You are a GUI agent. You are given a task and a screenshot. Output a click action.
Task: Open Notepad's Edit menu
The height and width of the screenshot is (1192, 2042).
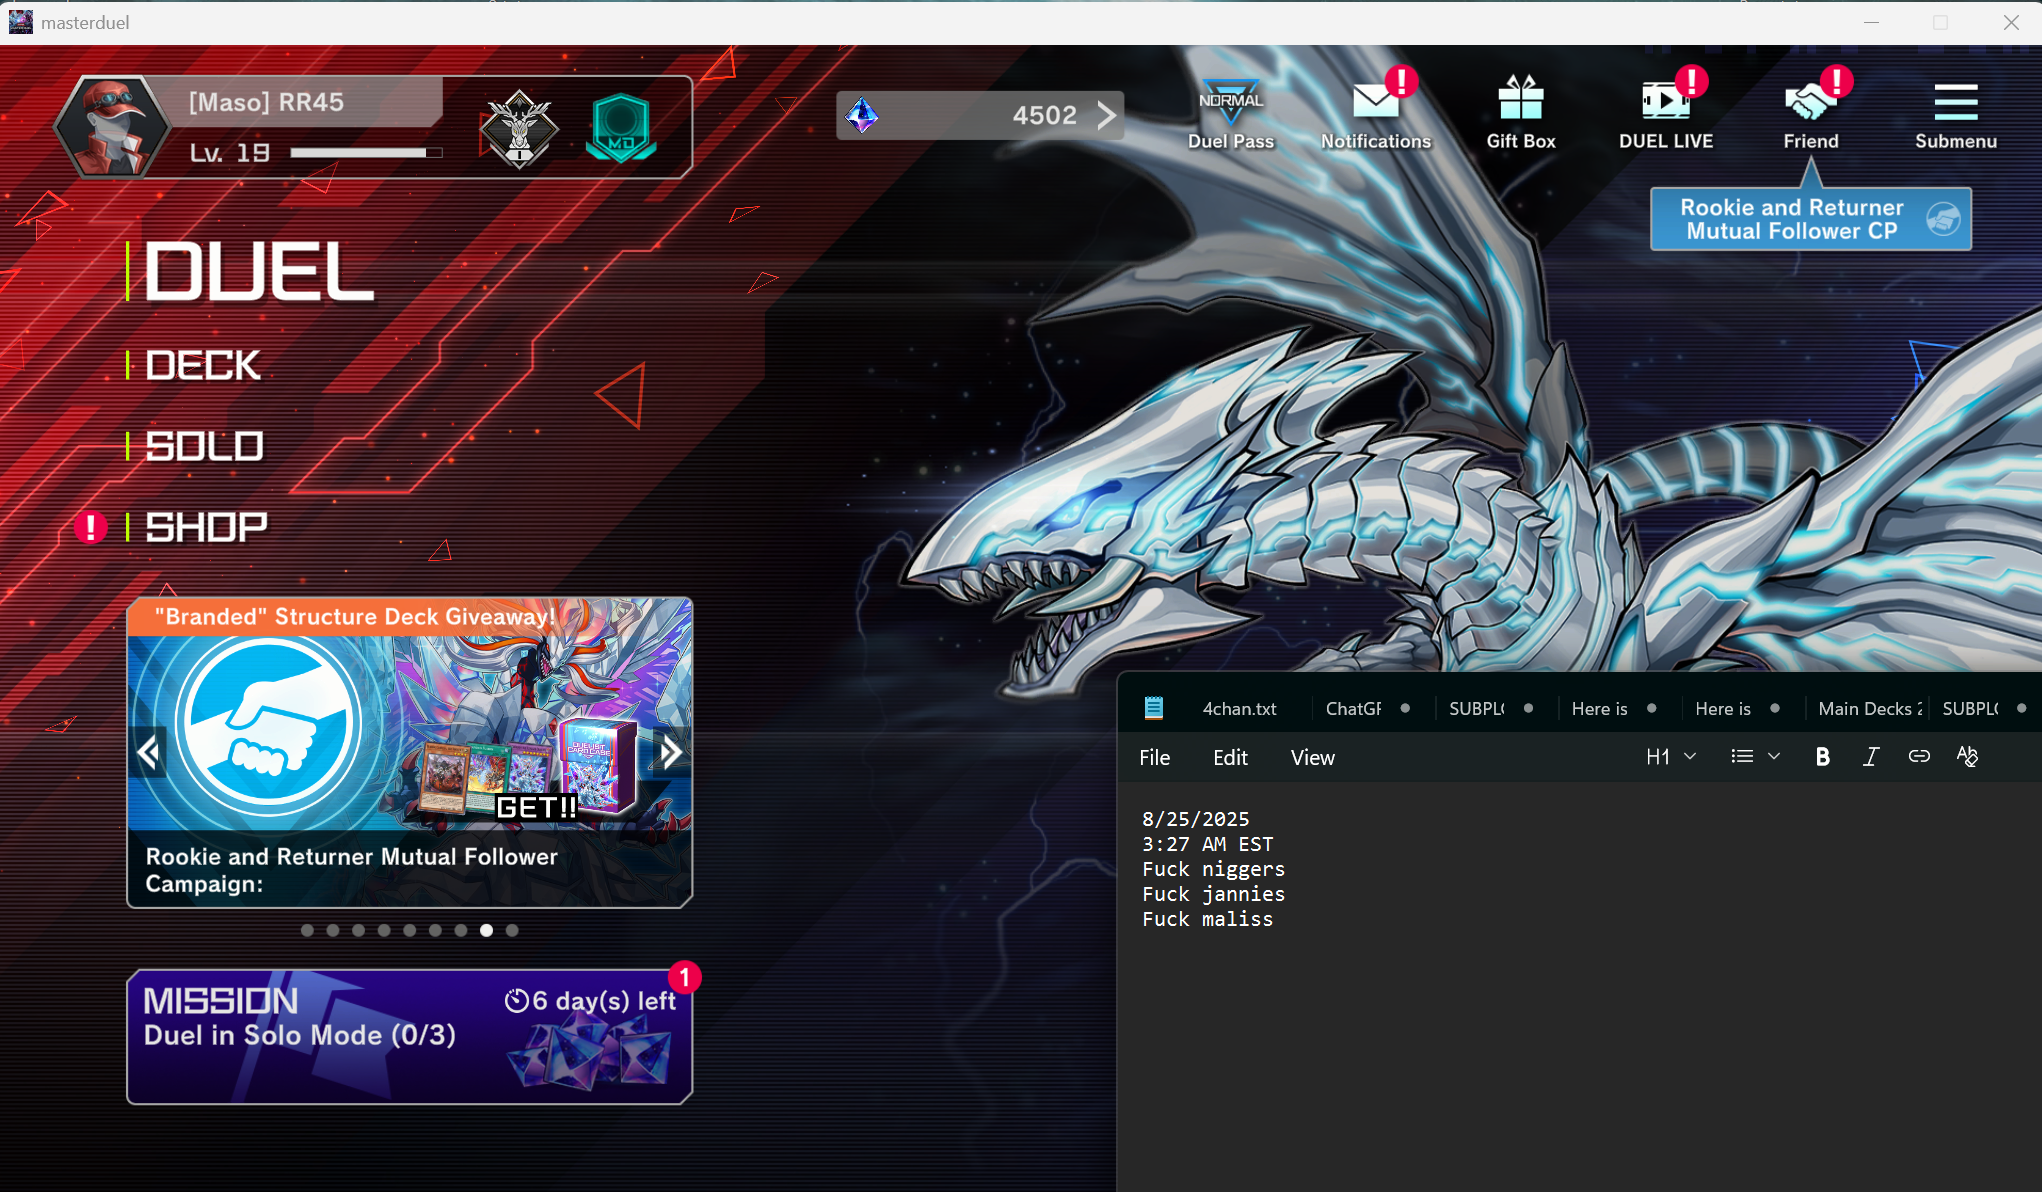pos(1230,757)
